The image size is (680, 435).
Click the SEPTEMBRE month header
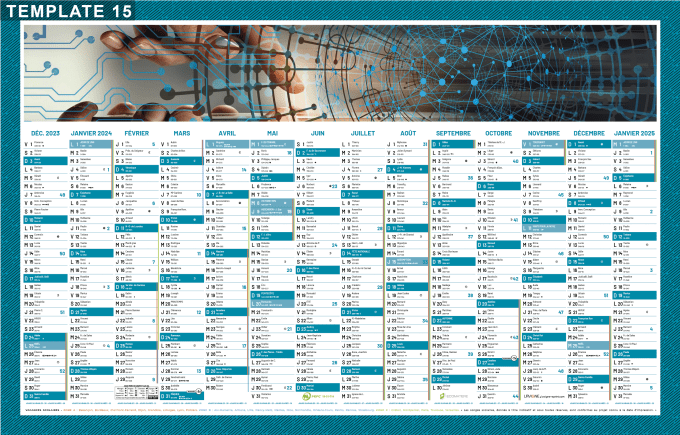click(x=453, y=133)
